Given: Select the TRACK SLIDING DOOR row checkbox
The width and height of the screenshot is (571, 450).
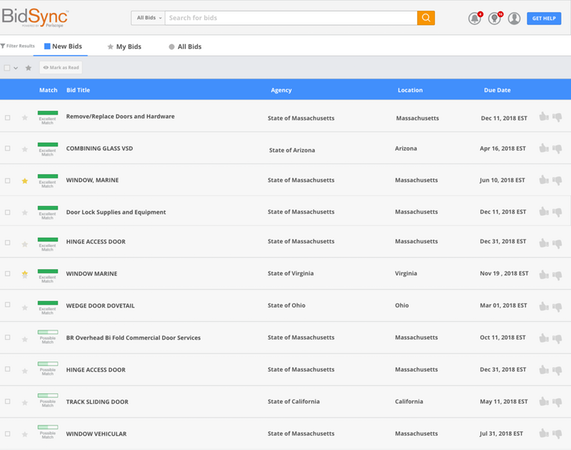Looking at the screenshot, I should point(8,401).
